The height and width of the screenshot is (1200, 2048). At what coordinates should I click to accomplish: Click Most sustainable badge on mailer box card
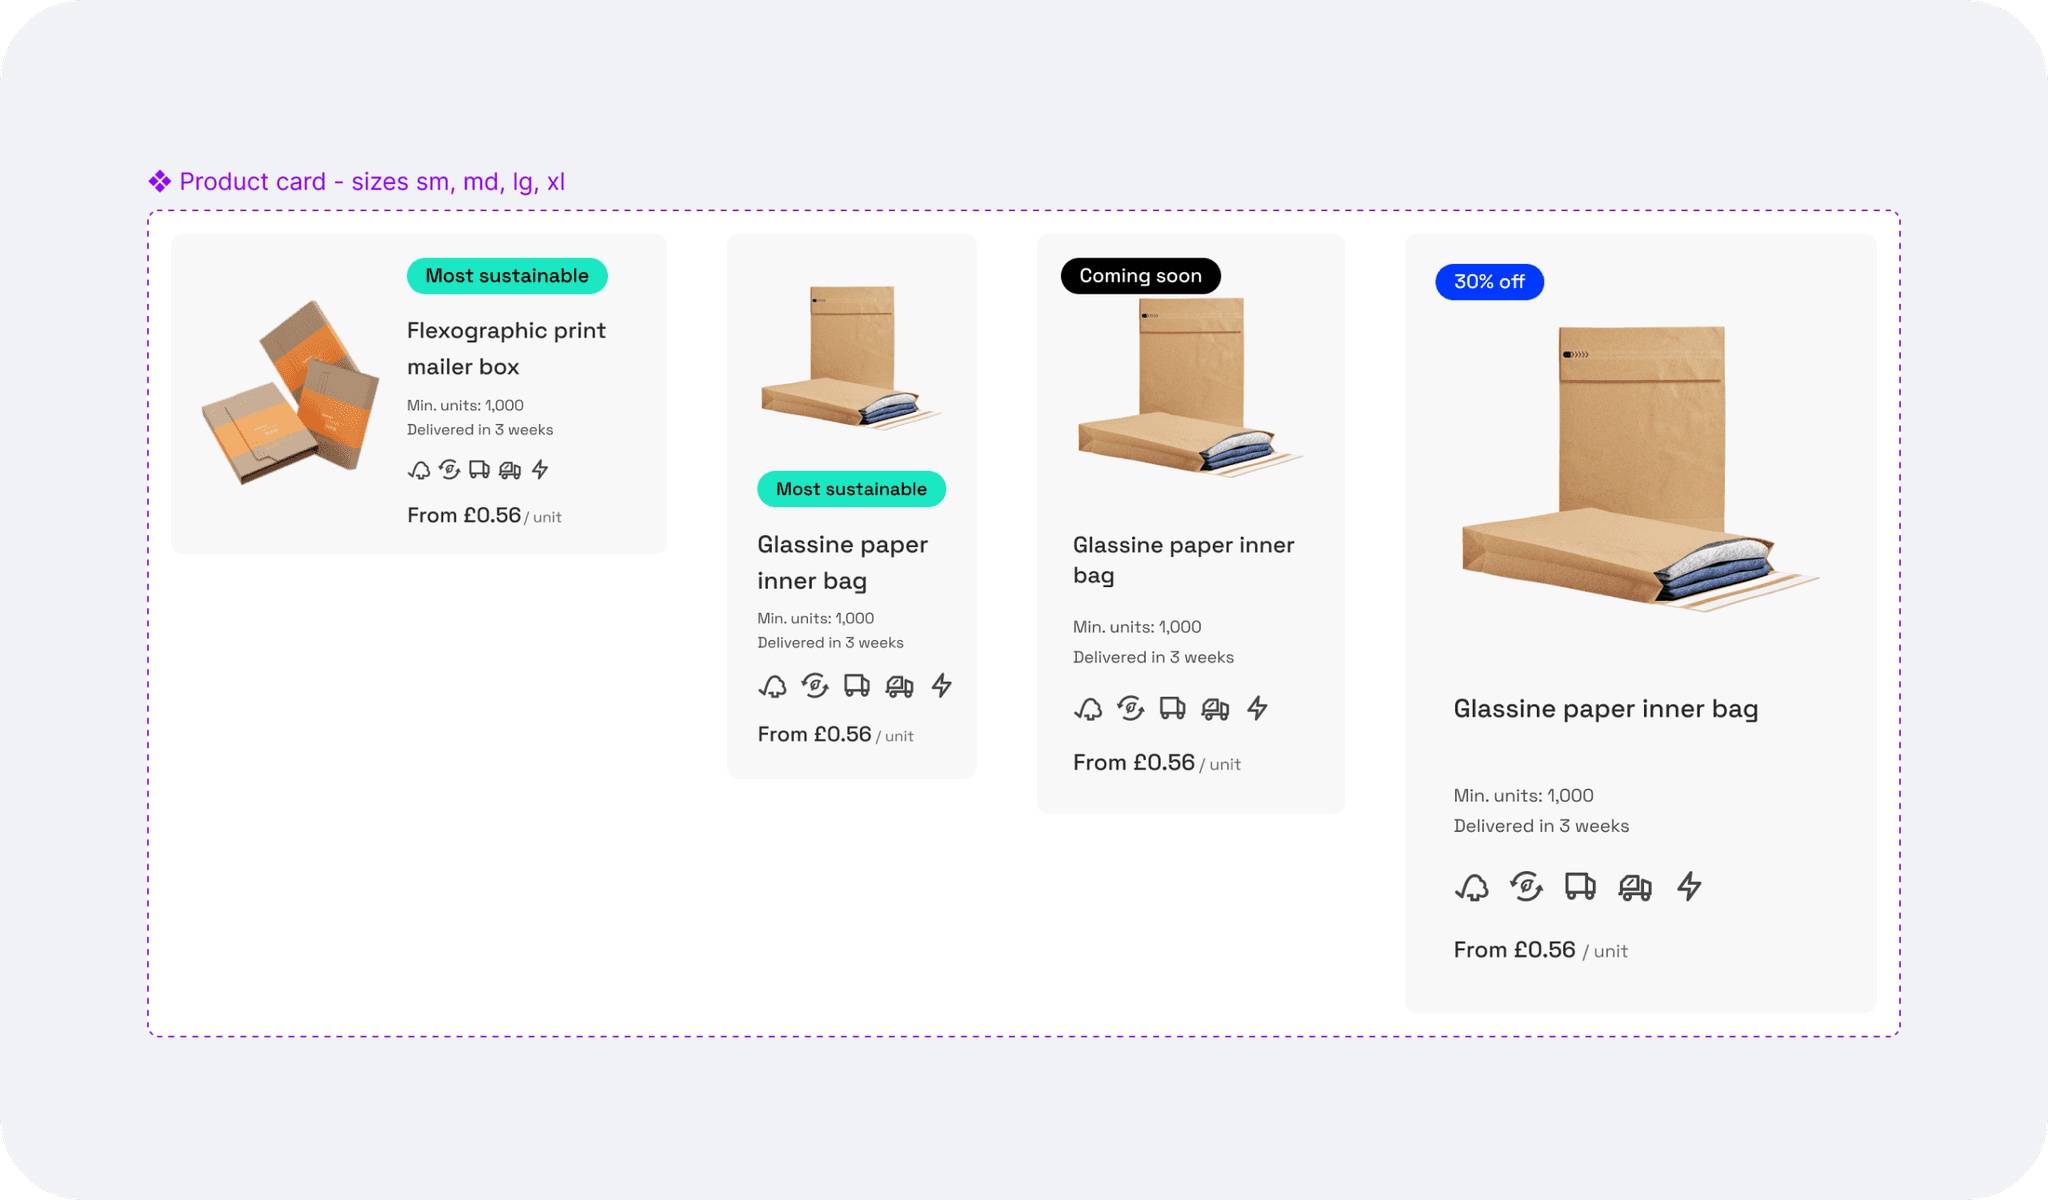click(x=507, y=276)
